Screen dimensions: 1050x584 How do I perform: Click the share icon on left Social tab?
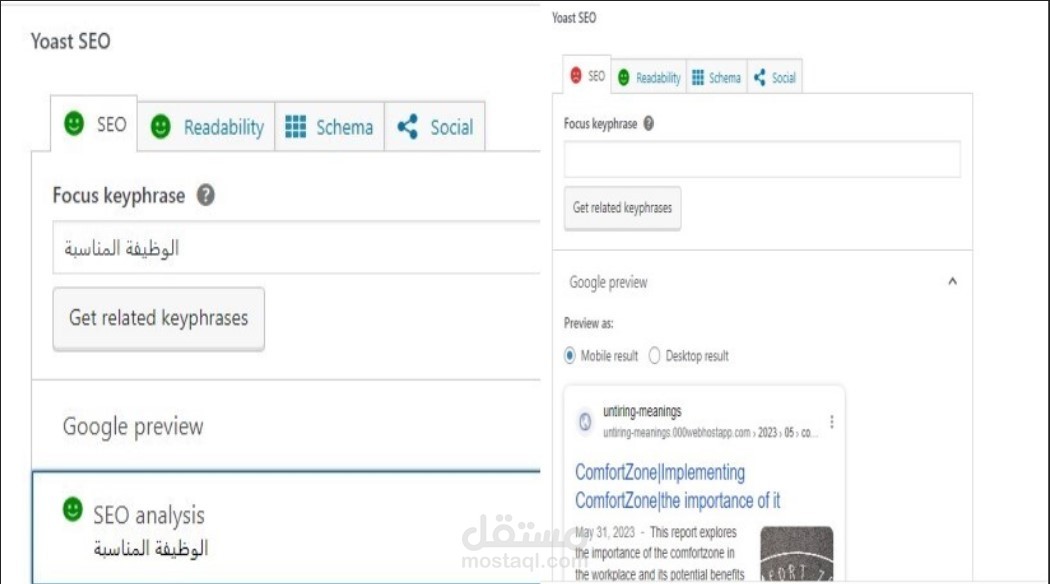pyautogui.click(x=407, y=127)
